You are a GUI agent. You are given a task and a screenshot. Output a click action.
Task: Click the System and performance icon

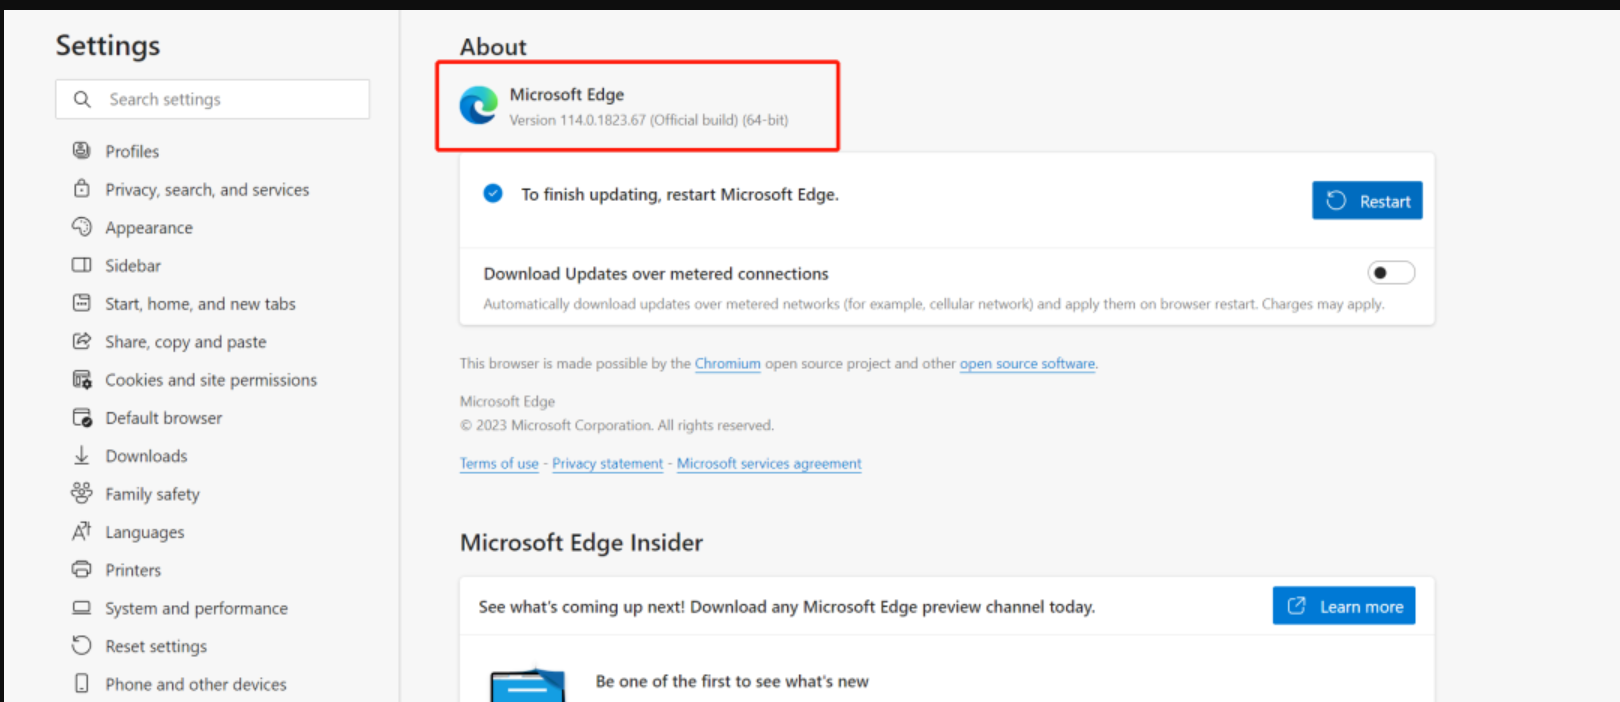coord(81,607)
